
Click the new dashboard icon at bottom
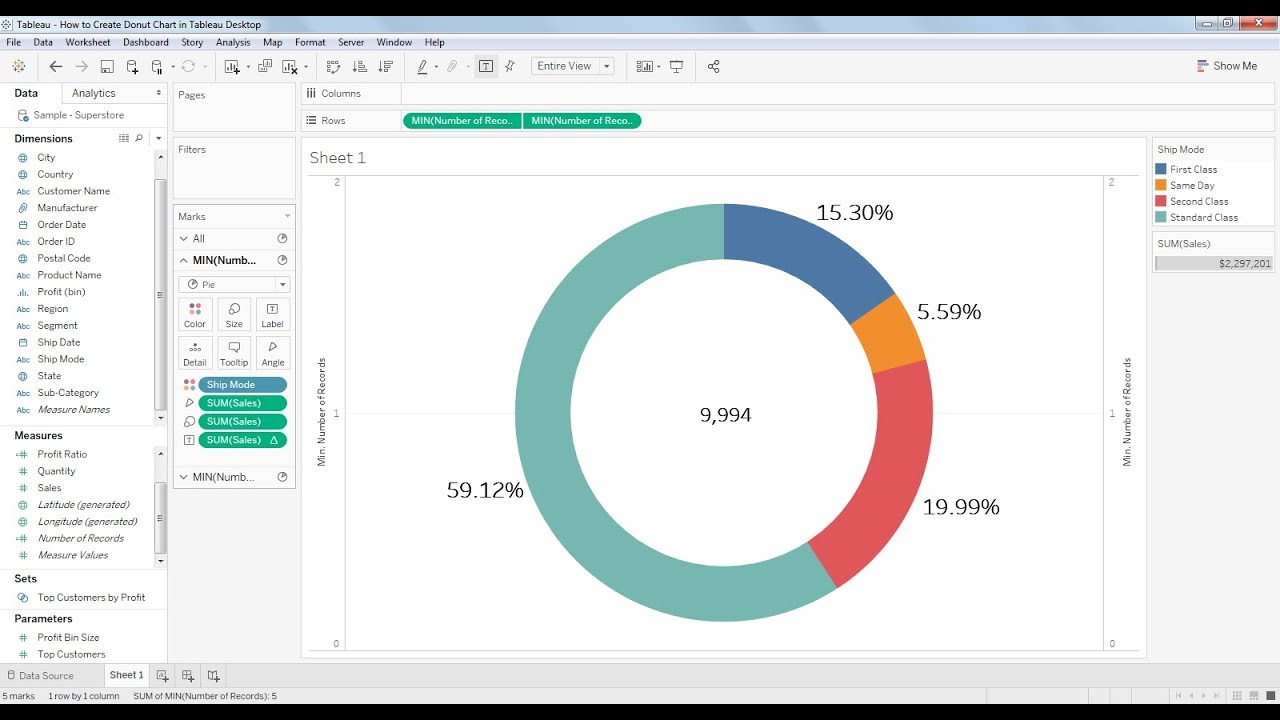187,676
